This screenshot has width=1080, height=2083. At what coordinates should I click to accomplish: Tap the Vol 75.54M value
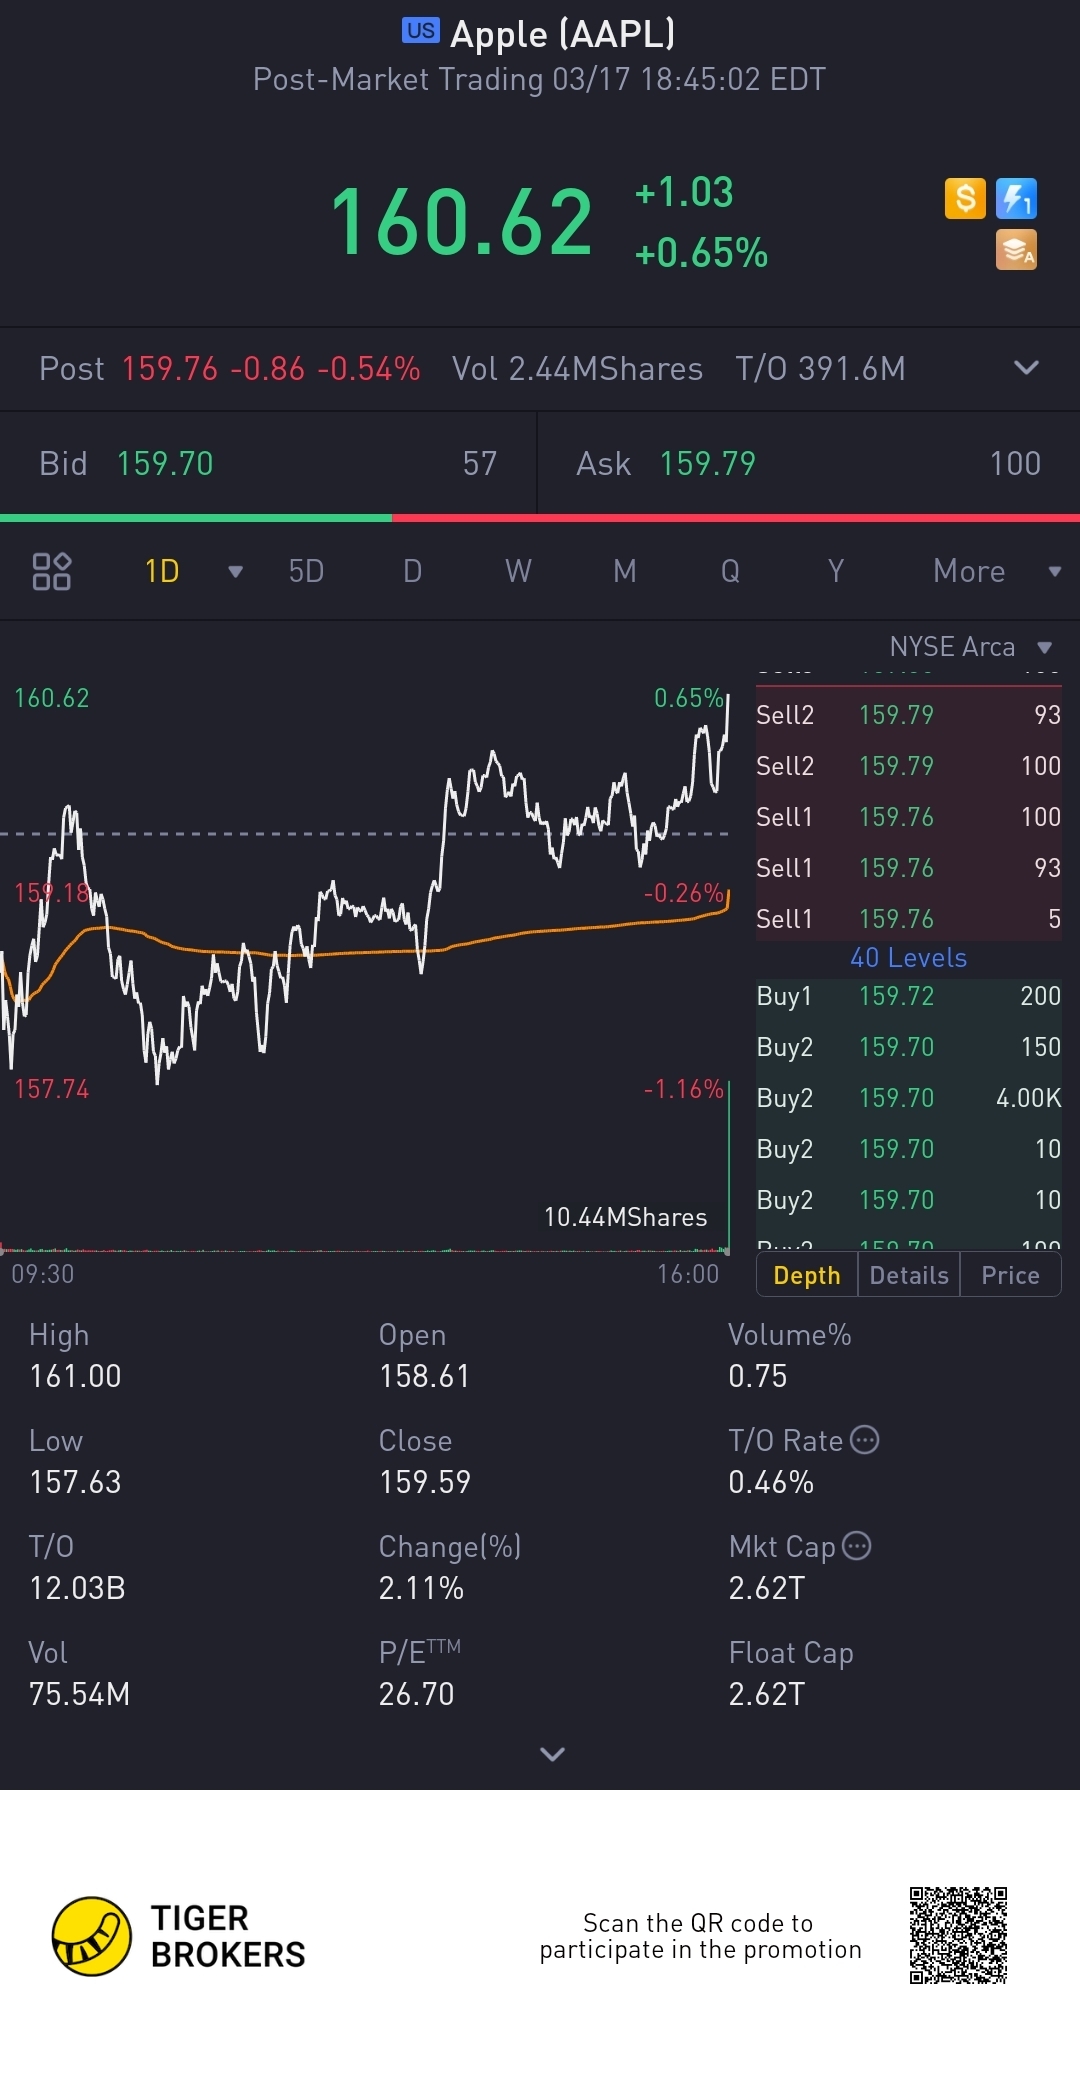pyautogui.click(x=79, y=1694)
